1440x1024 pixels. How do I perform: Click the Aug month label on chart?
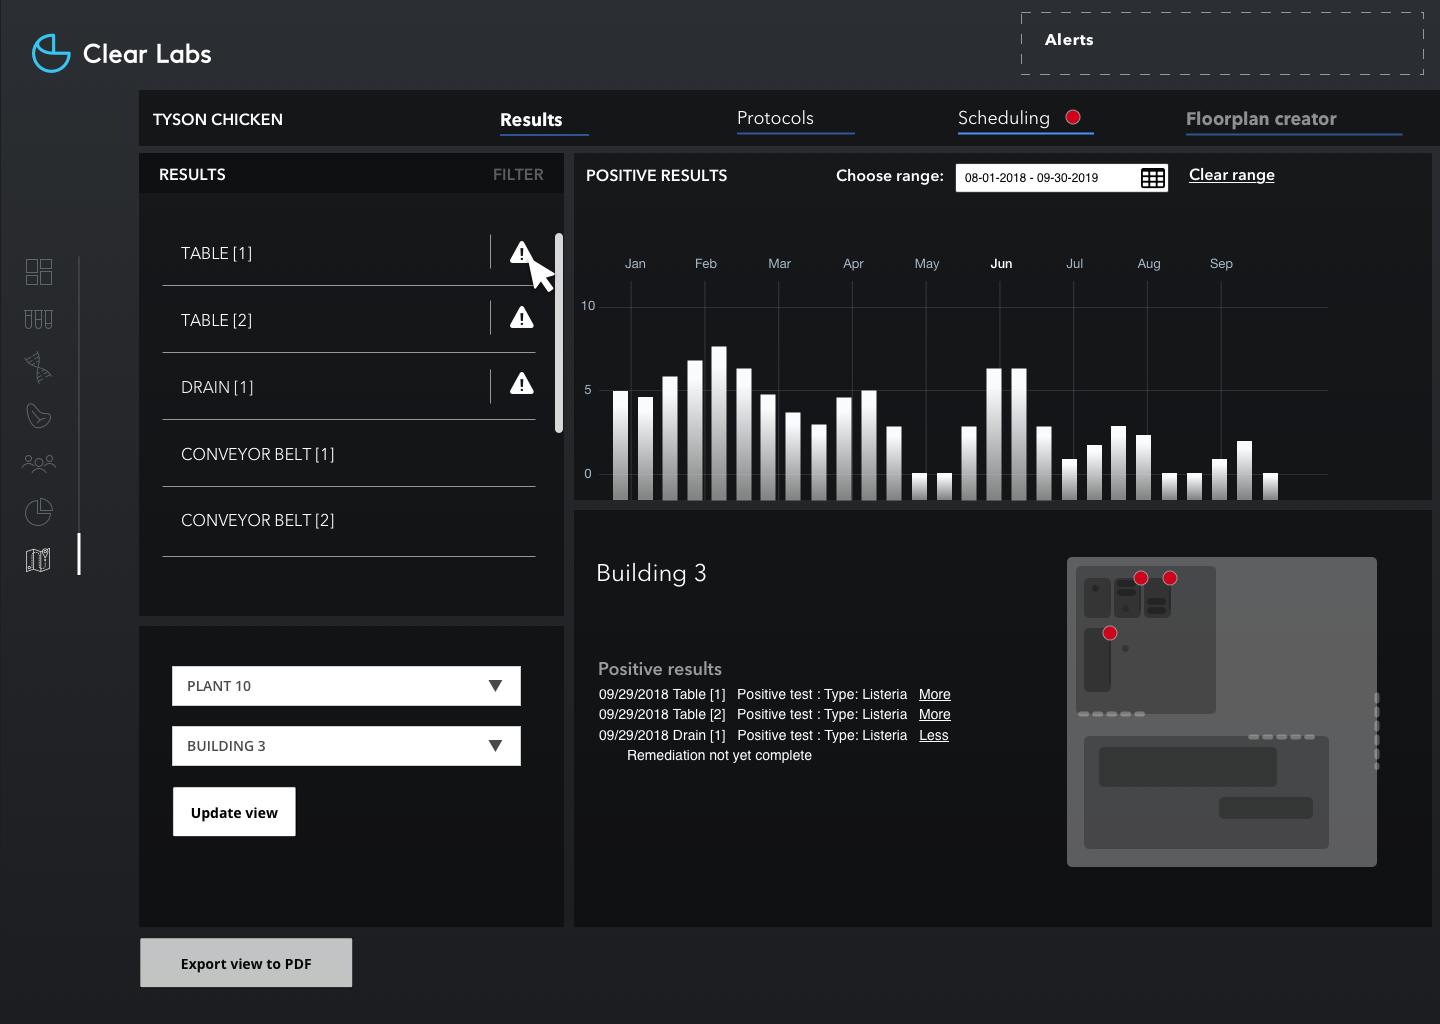click(1149, 264)
